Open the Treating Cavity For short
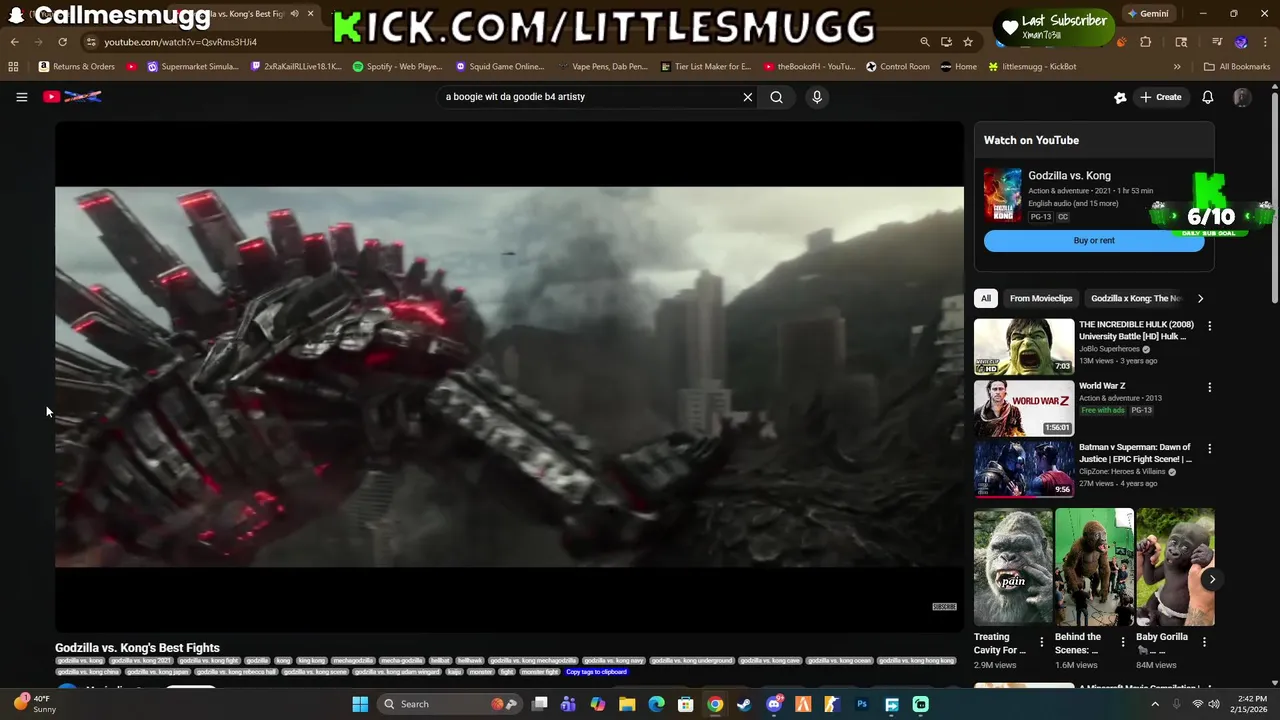Screen dimensions: 1280x720 tap(1013, 567)
